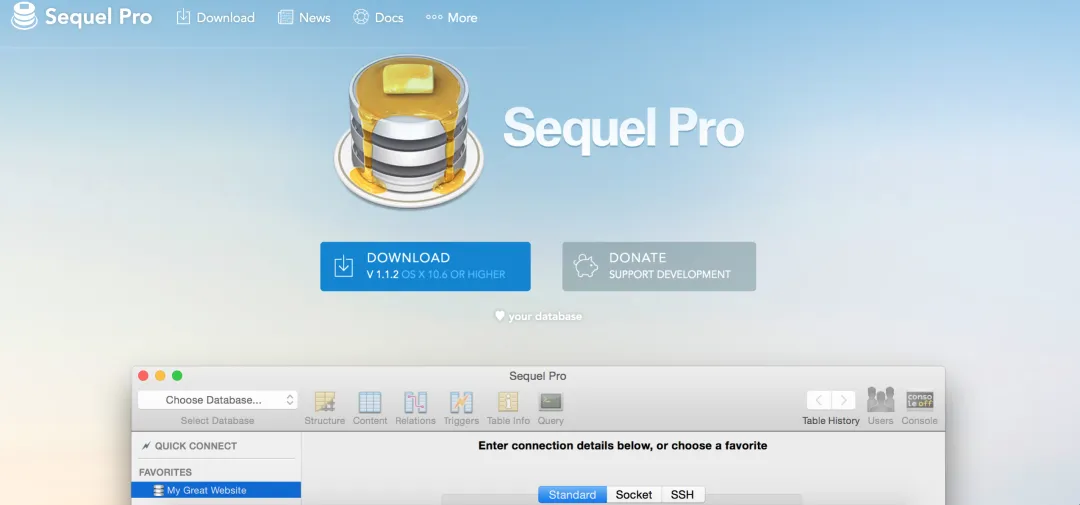The height and width of the screenshot is (505, 1080).
Task: Click the Table History label
Action: pos(831,420)
